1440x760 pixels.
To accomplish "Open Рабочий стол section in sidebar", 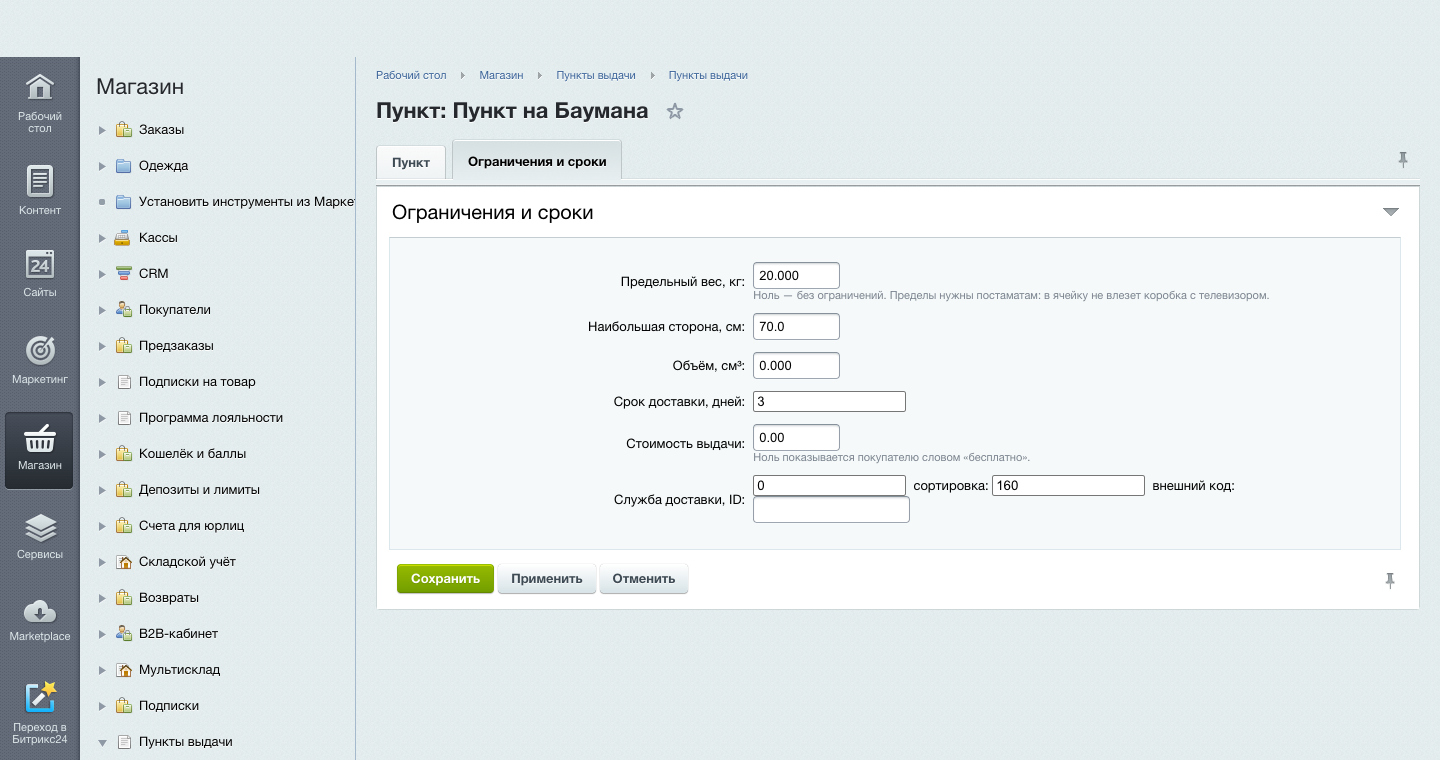I will click(x=39, y=101).
